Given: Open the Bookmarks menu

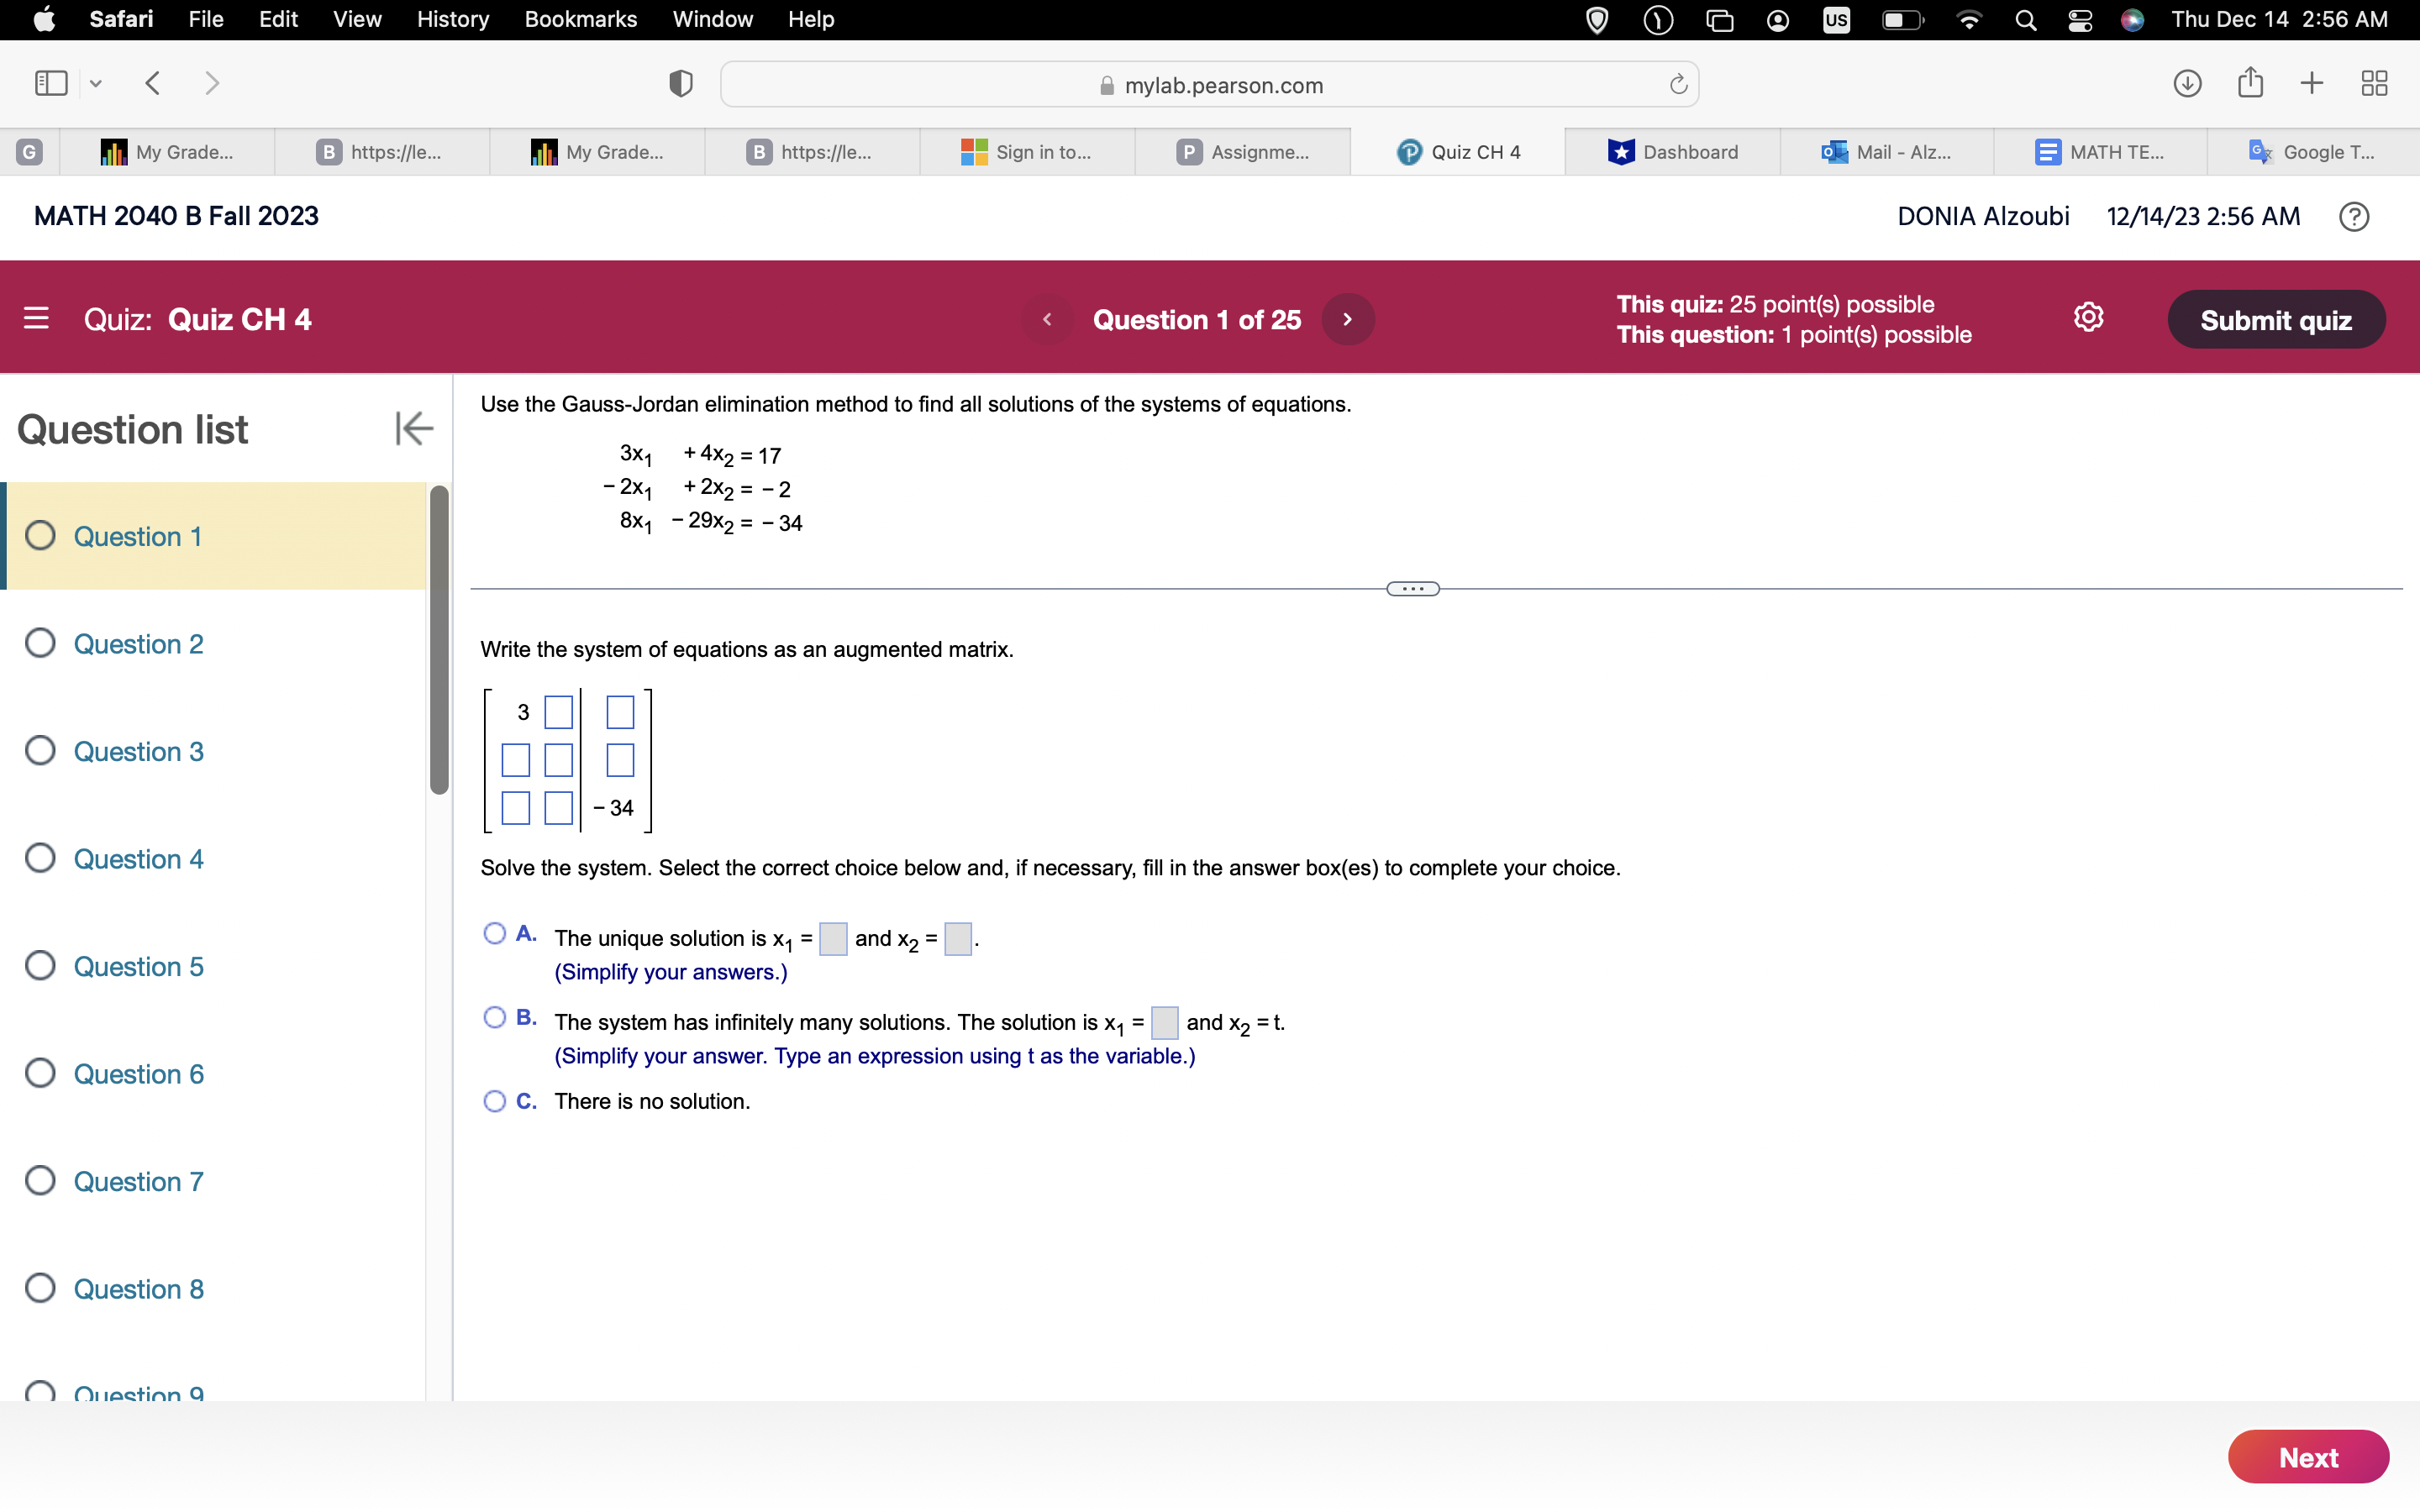Looking at the screenshot, I should point(581,19).
